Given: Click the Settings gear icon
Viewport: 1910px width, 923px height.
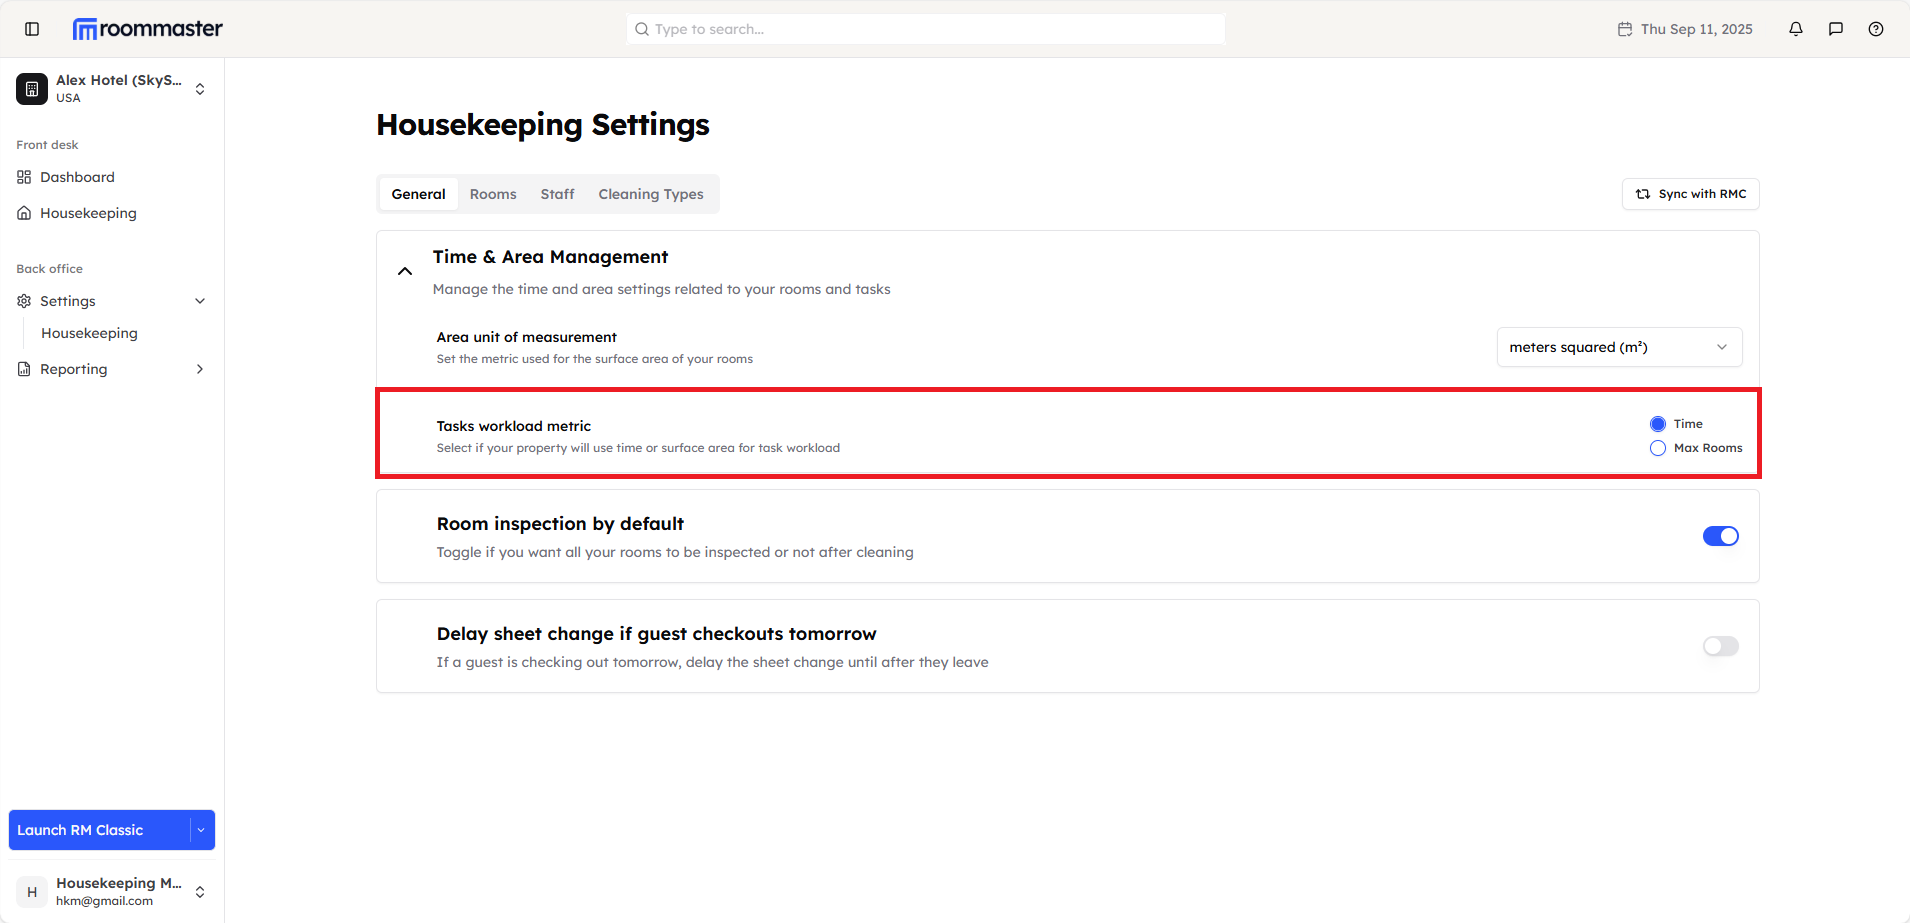Looking at the screenshot, I should click(x=23, y=301).
